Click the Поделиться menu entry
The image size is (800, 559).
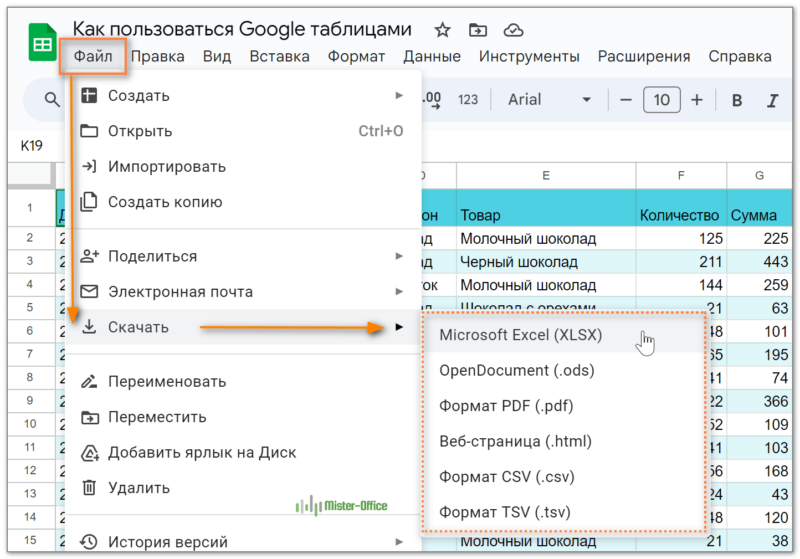coord(242,256)
